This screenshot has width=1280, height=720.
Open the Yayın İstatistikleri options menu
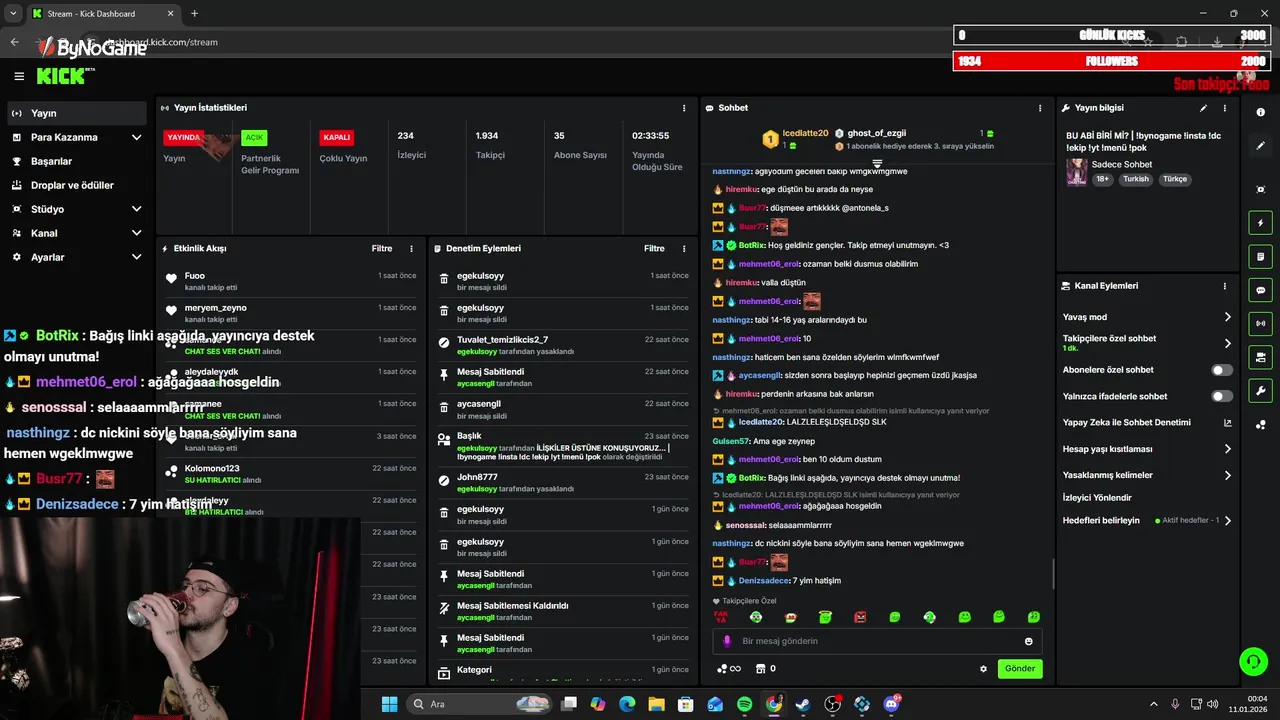click(x=684, y=108)
